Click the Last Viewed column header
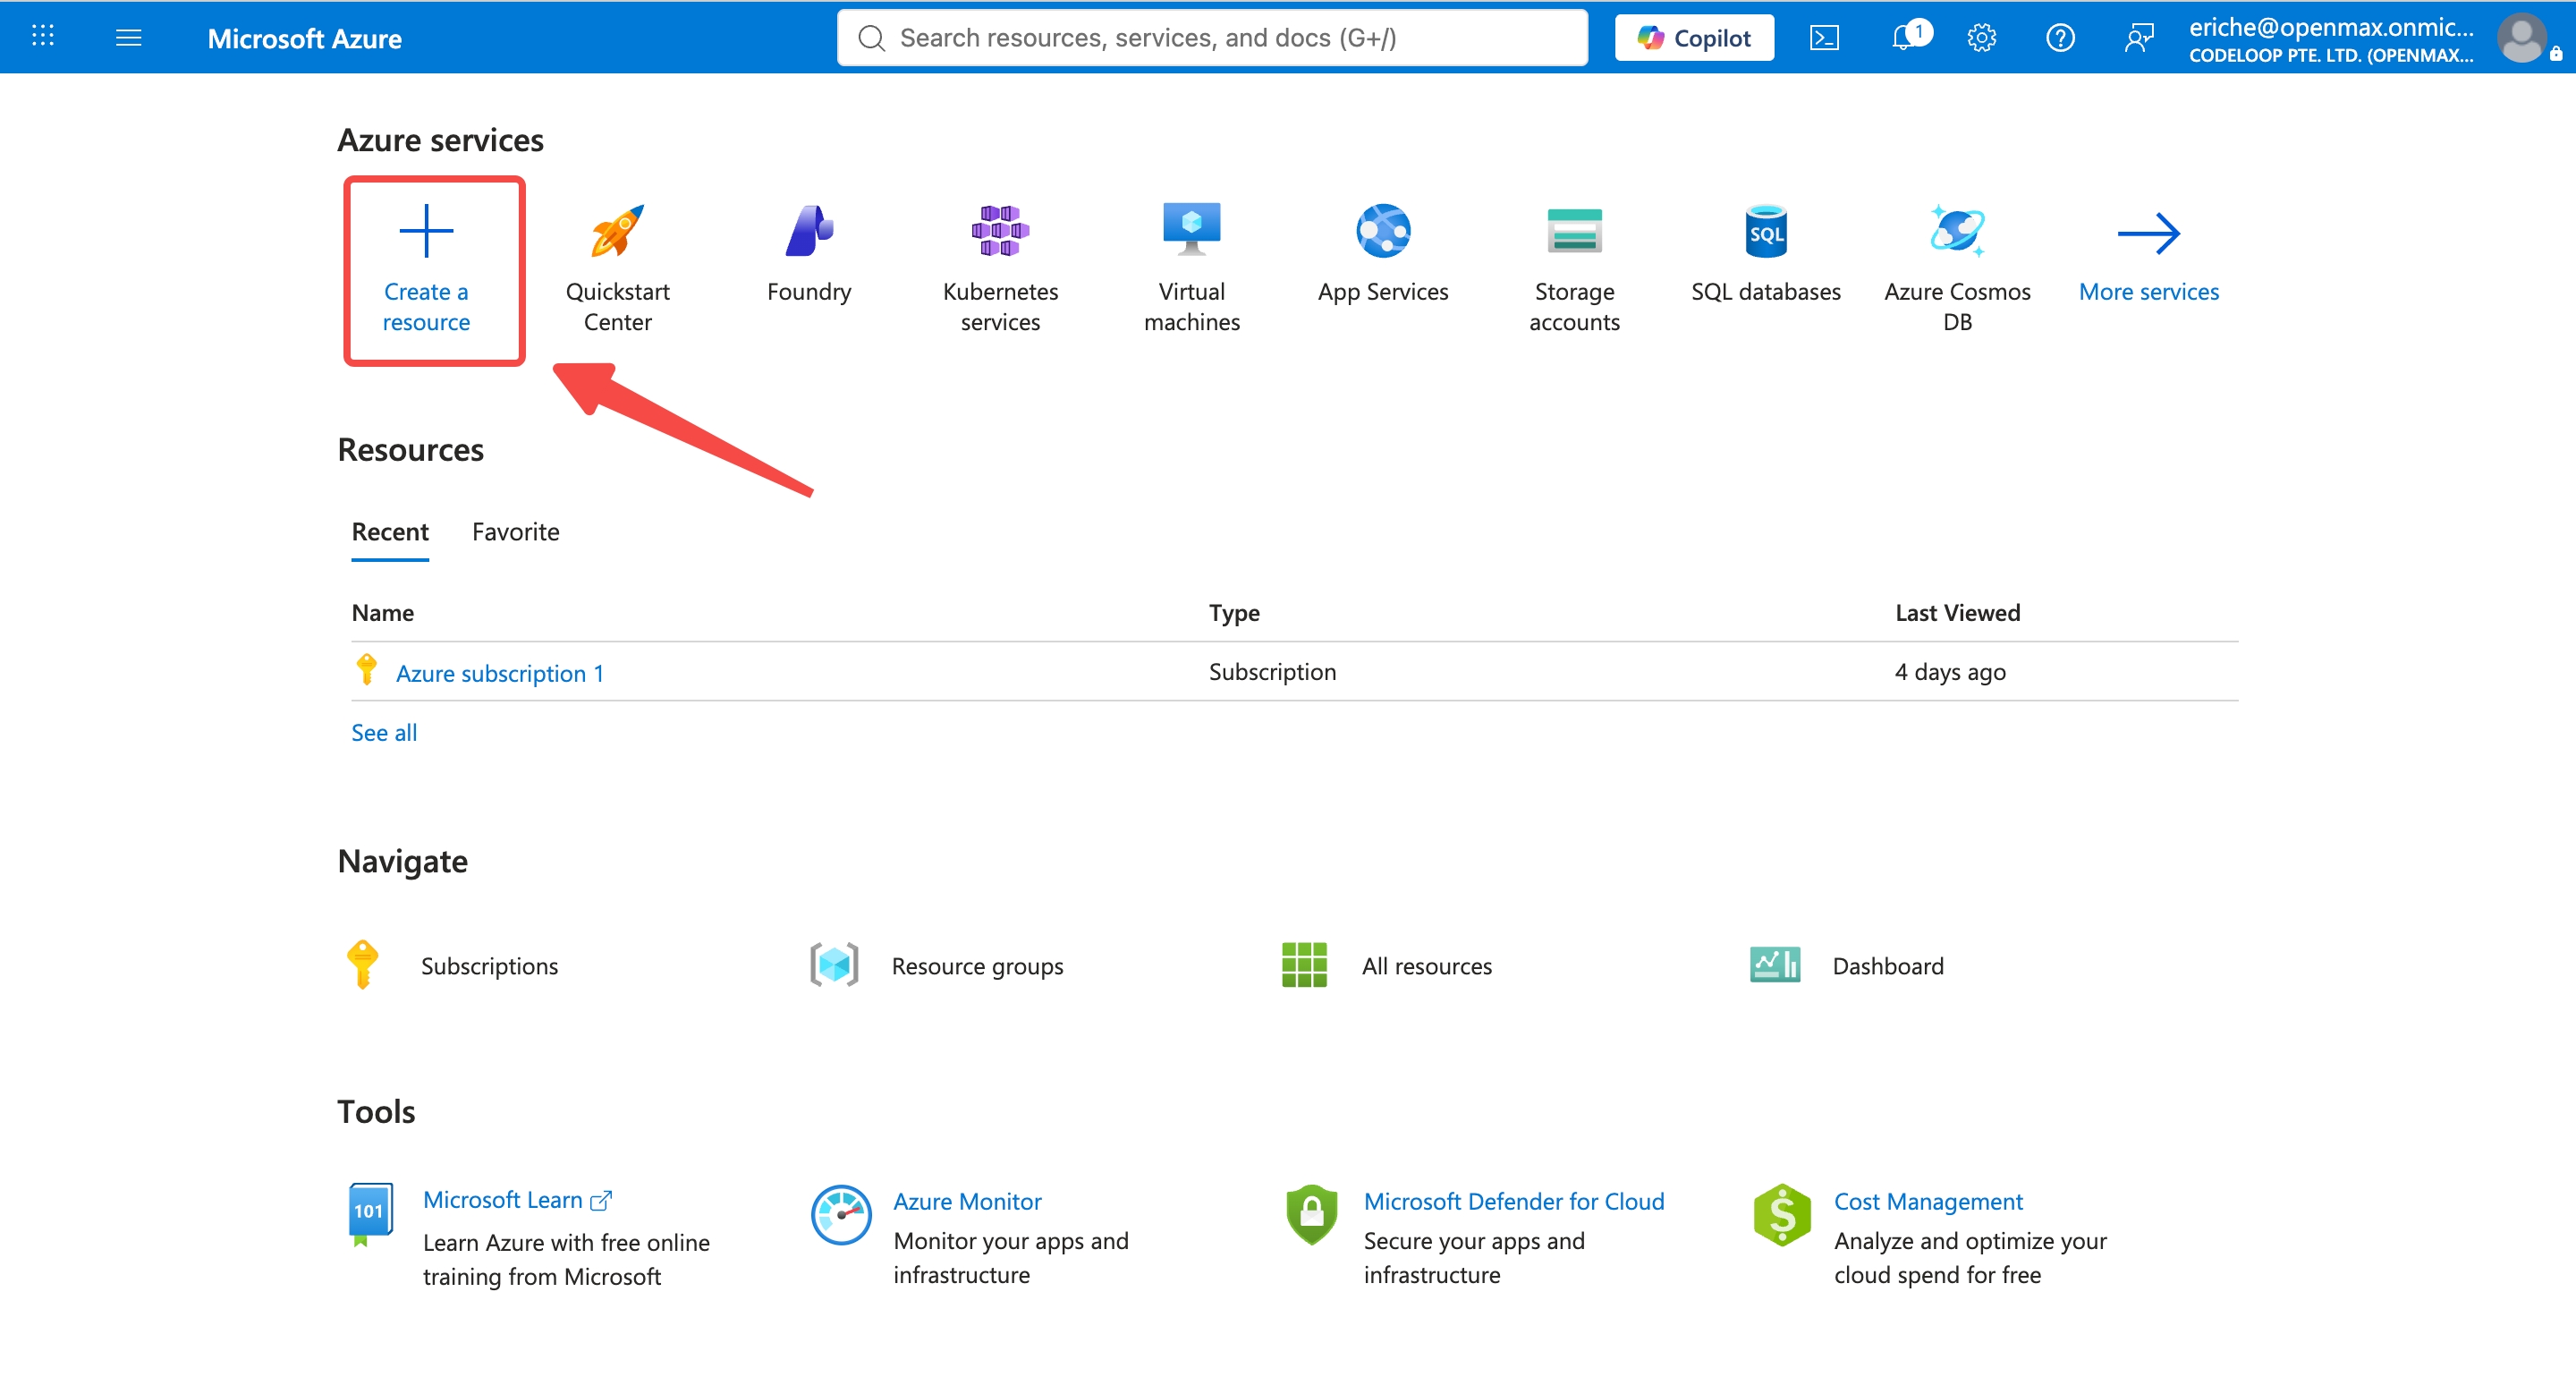The image size is (2576, 1394). (x=1957, y=613)
